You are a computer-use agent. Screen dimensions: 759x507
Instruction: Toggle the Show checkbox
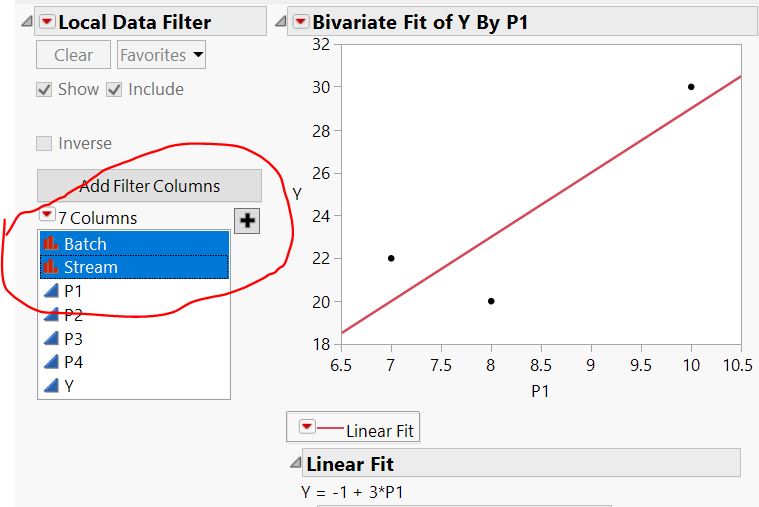44,89
